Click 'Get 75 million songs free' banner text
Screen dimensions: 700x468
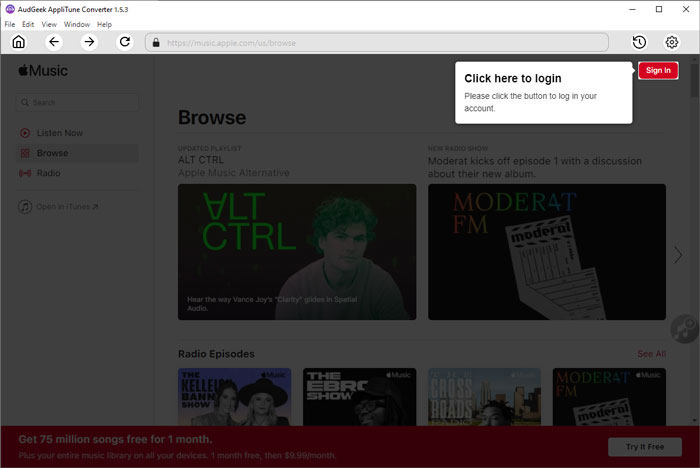click(x=115, y=439)
